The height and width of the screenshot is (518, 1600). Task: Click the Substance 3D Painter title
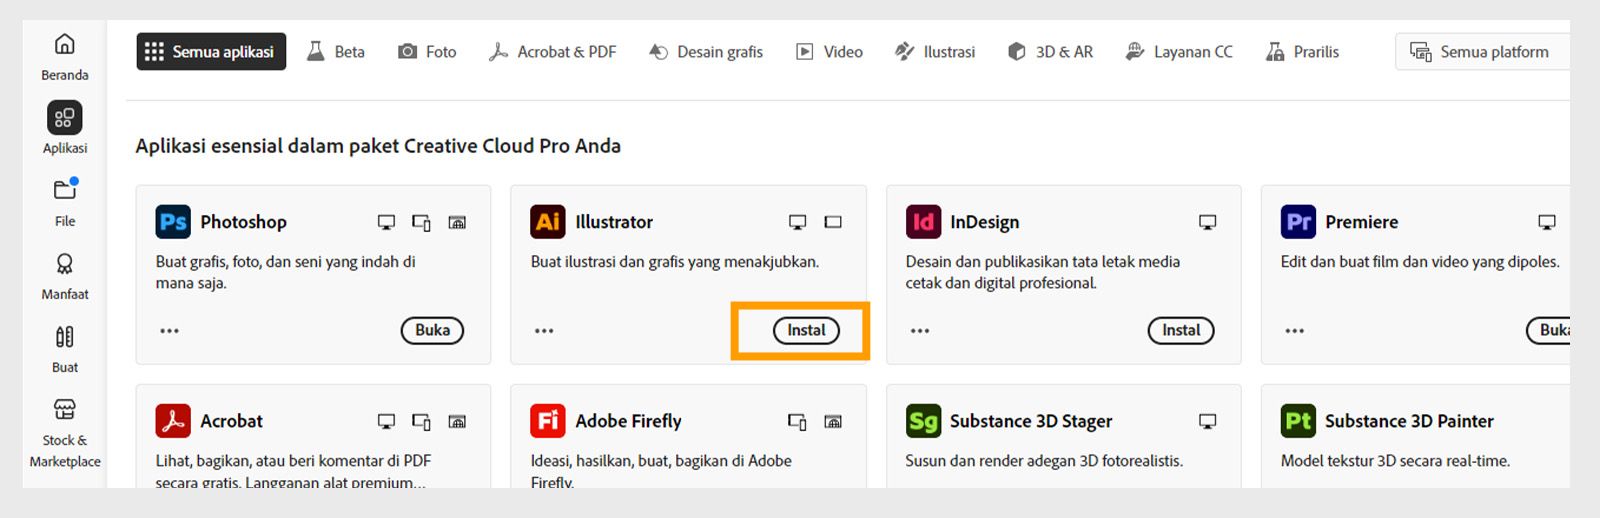point(1409,421)
